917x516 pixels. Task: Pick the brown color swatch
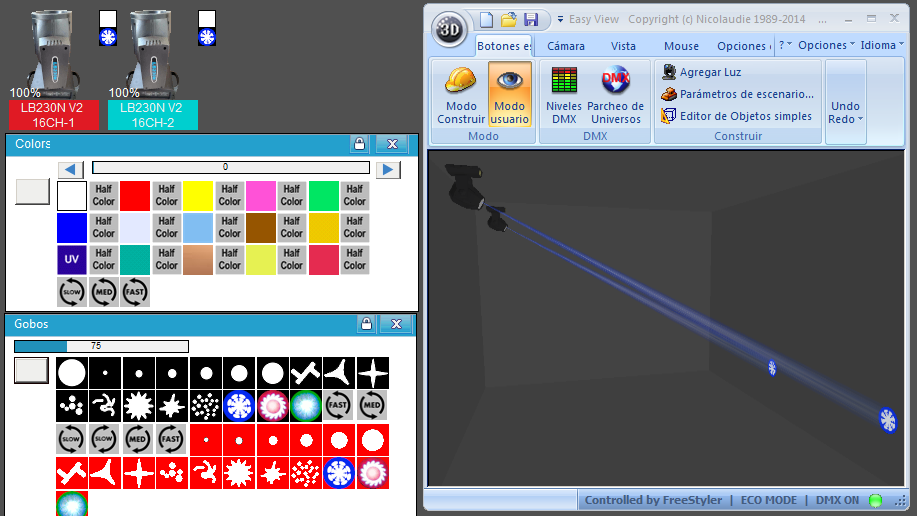261,228
